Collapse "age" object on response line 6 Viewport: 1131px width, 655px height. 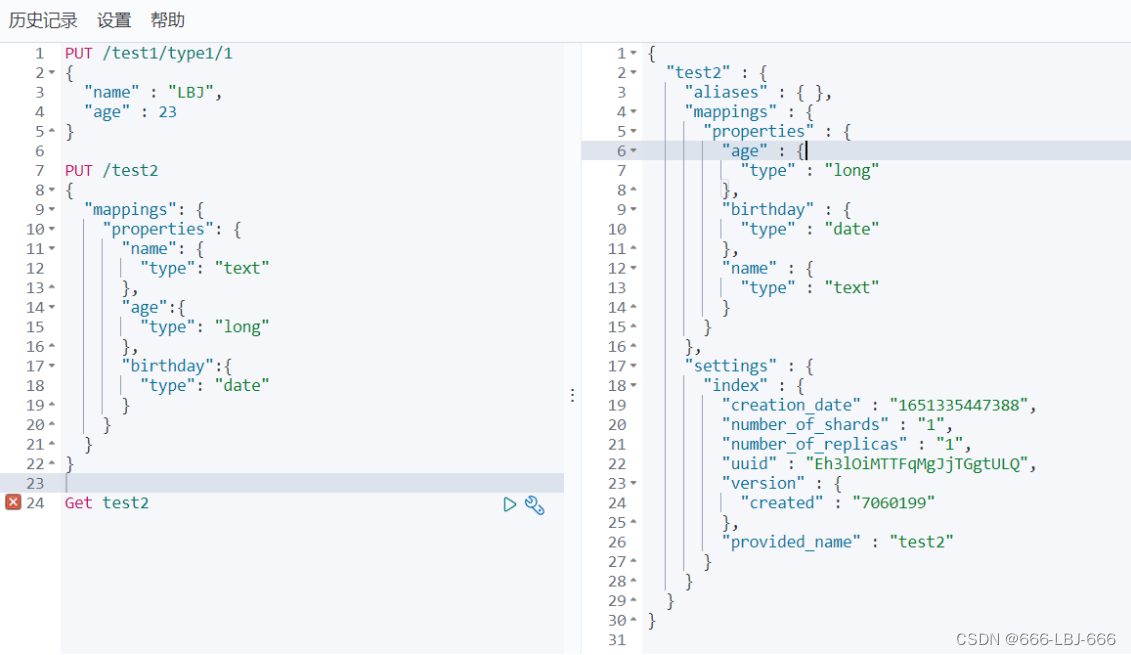point(633,151)
